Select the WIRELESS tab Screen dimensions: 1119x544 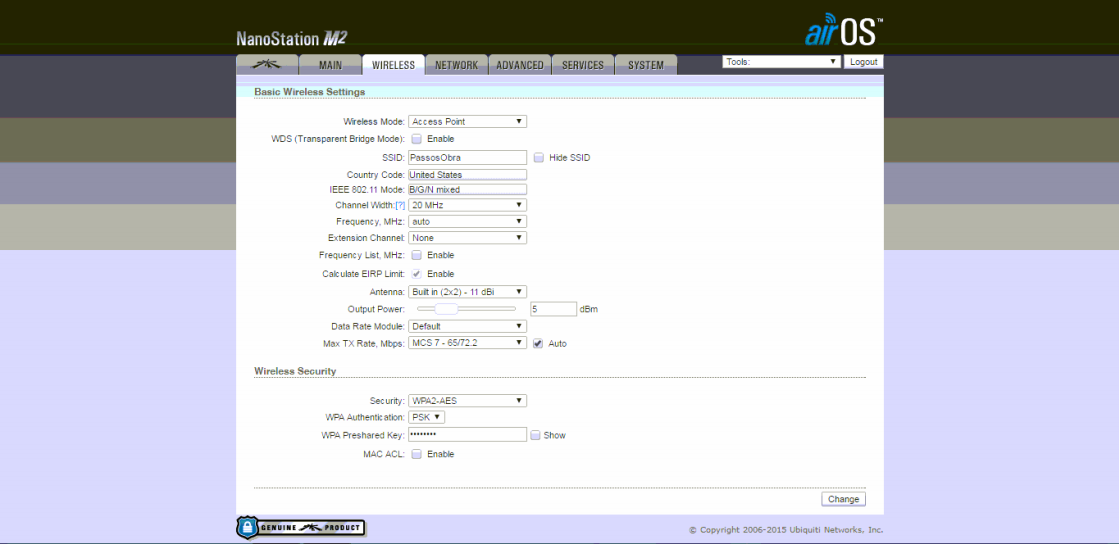[x=393, y=65]
